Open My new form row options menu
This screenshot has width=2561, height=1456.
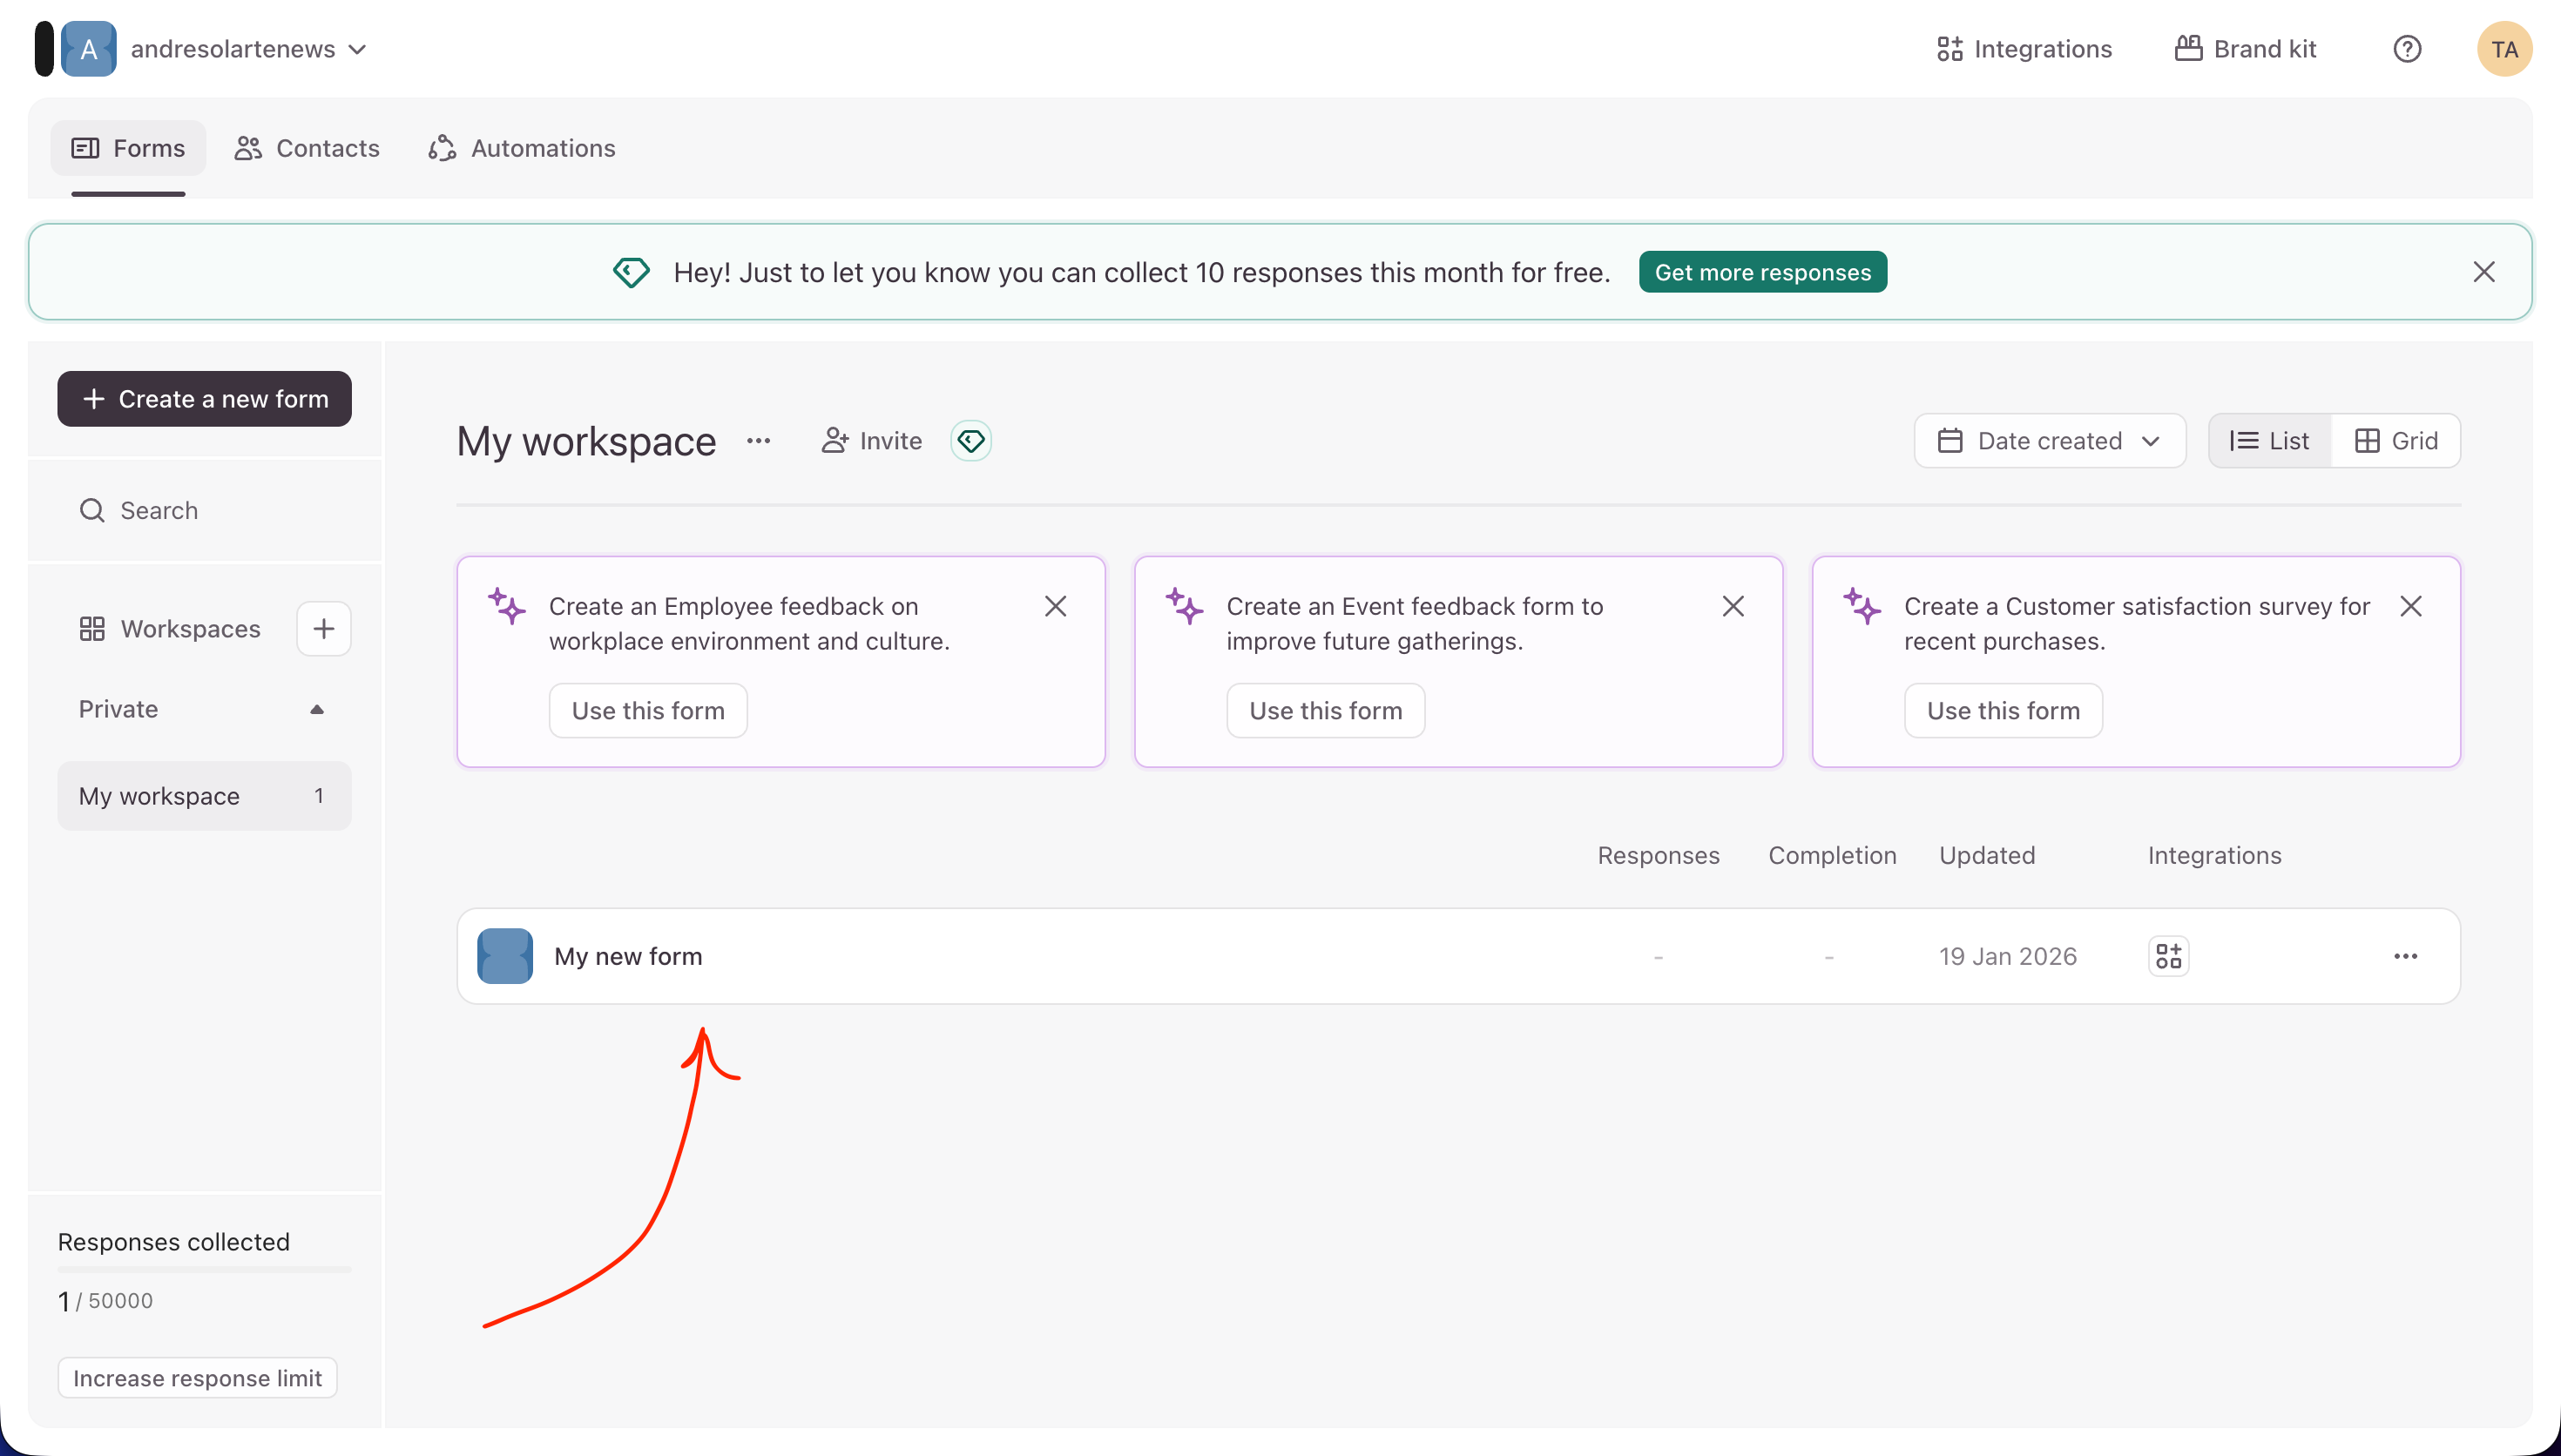(2405, 956)
